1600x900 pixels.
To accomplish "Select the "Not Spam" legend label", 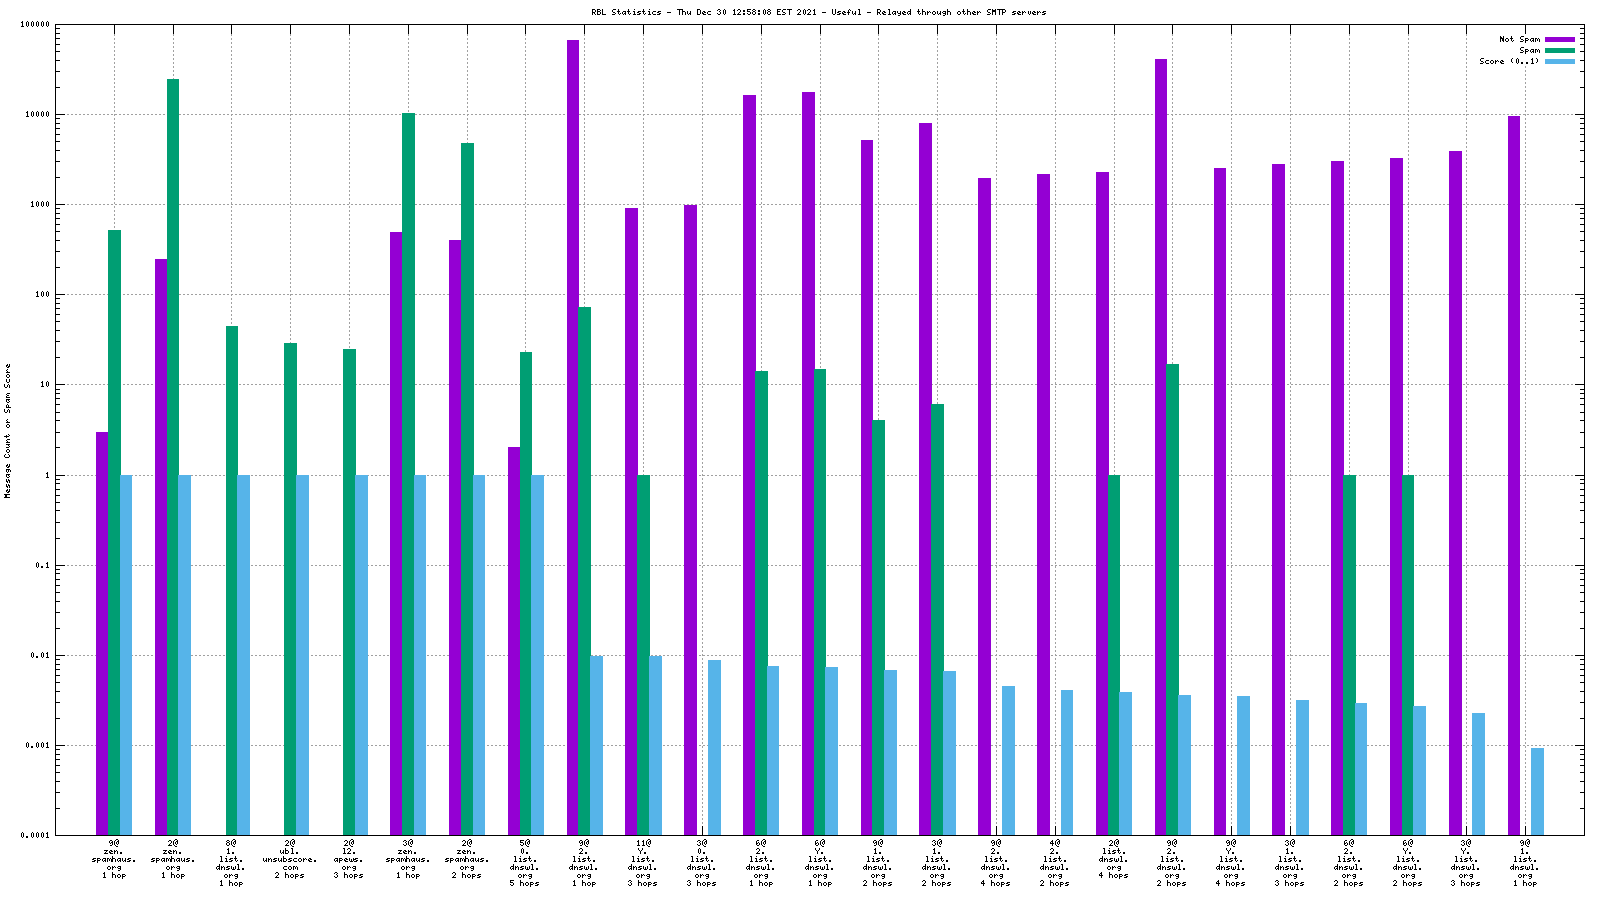I will [1519, 39].
